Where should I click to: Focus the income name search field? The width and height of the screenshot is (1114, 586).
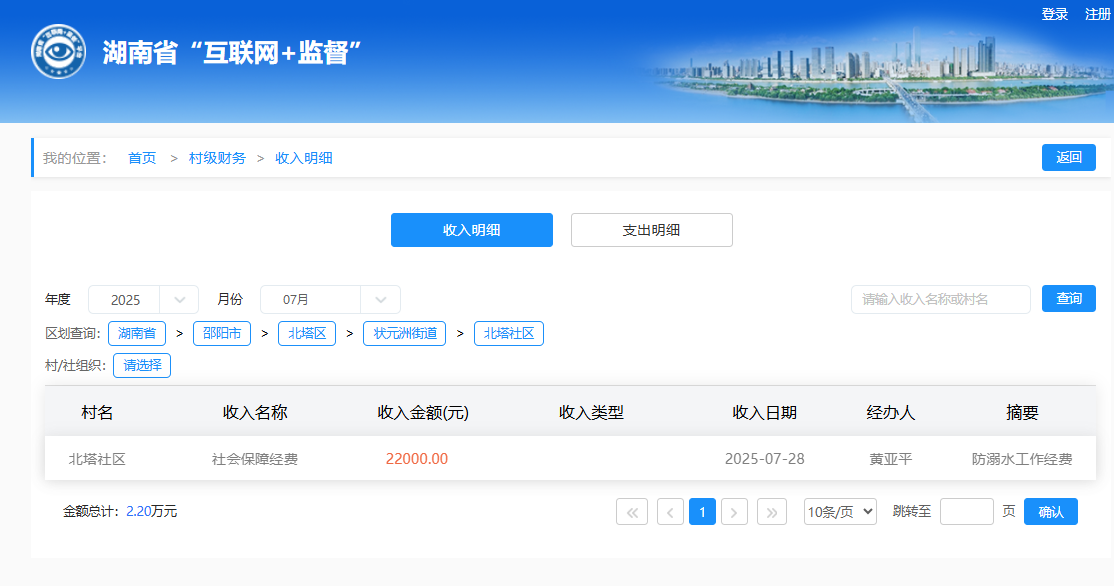coord(940,300)
